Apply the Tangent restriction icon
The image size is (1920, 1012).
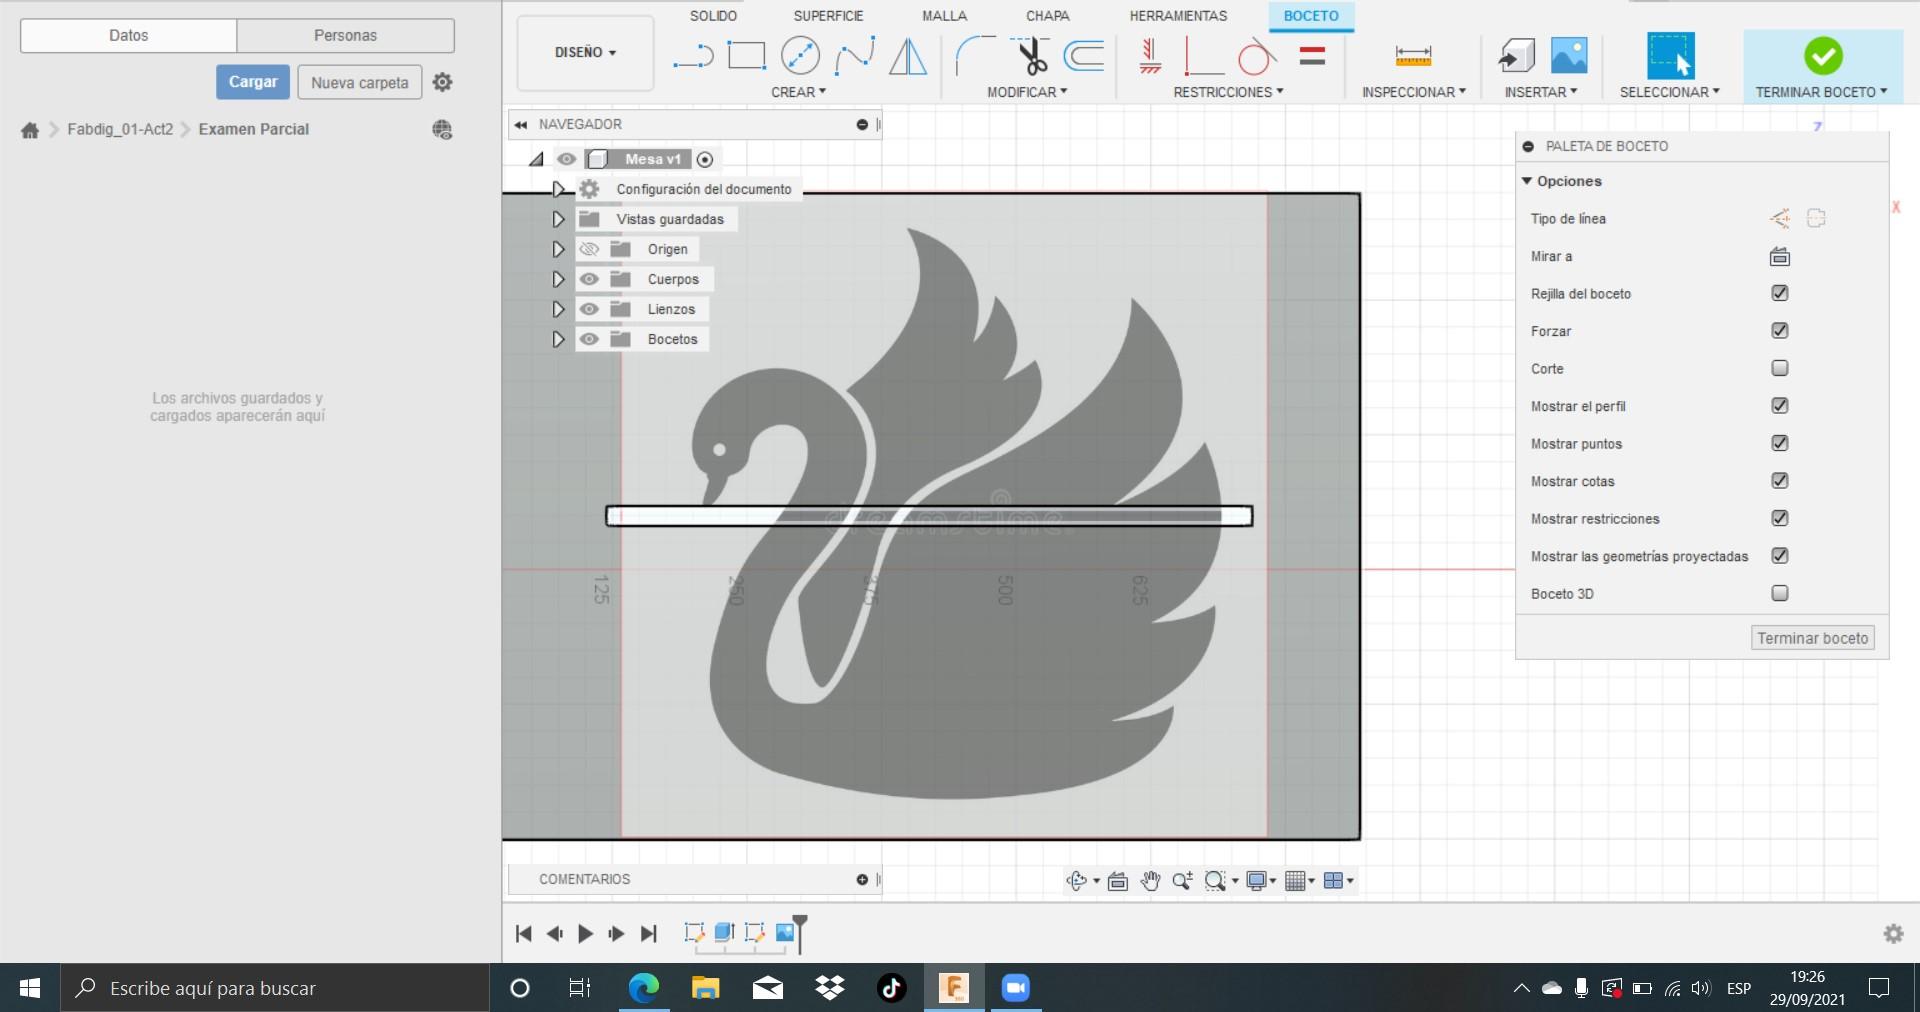pyautogui.click(x=1257, y=56)
